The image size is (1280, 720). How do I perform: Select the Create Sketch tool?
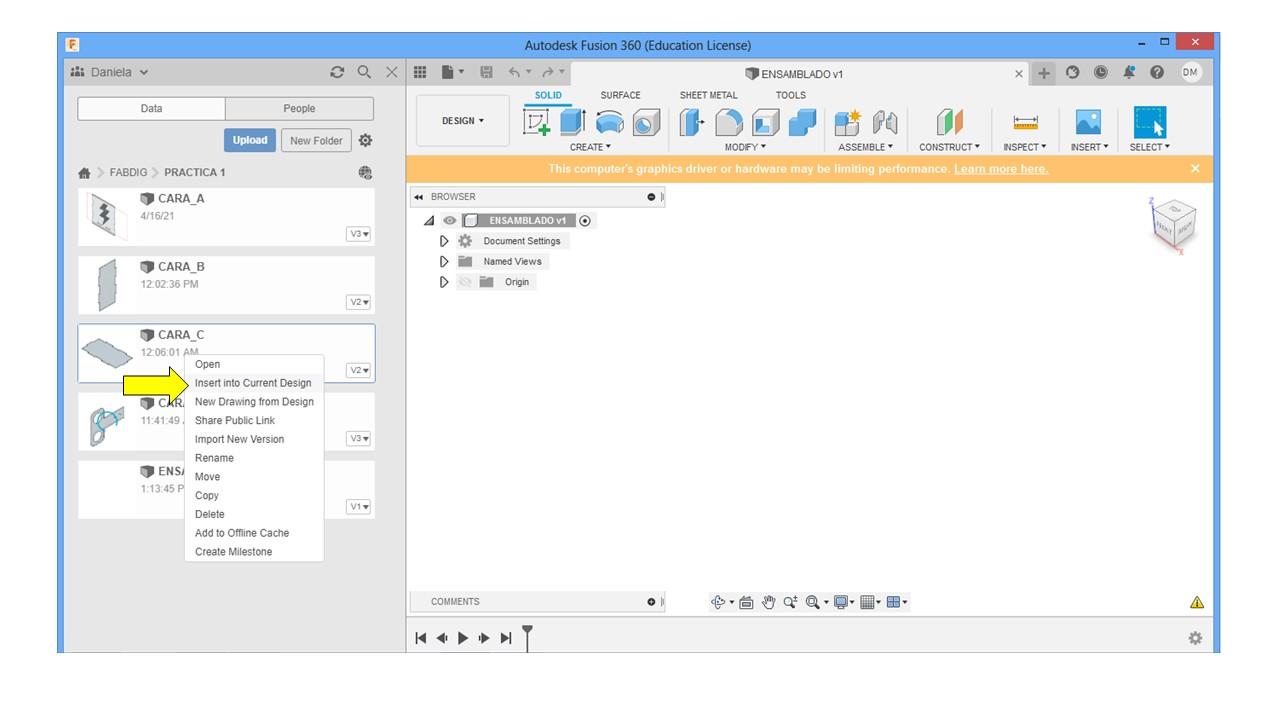click(x=537, y=122)
